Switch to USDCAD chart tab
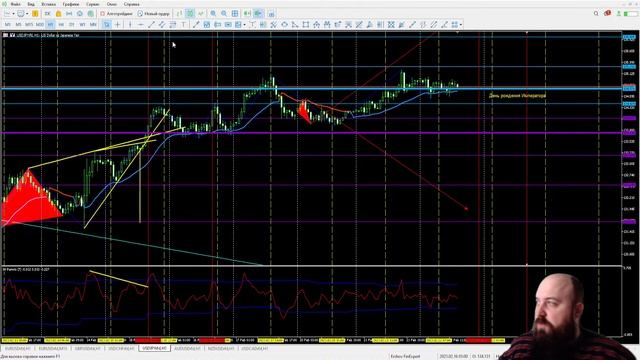The width and height of the screenshot is (640, 360). tap(255, 349)
